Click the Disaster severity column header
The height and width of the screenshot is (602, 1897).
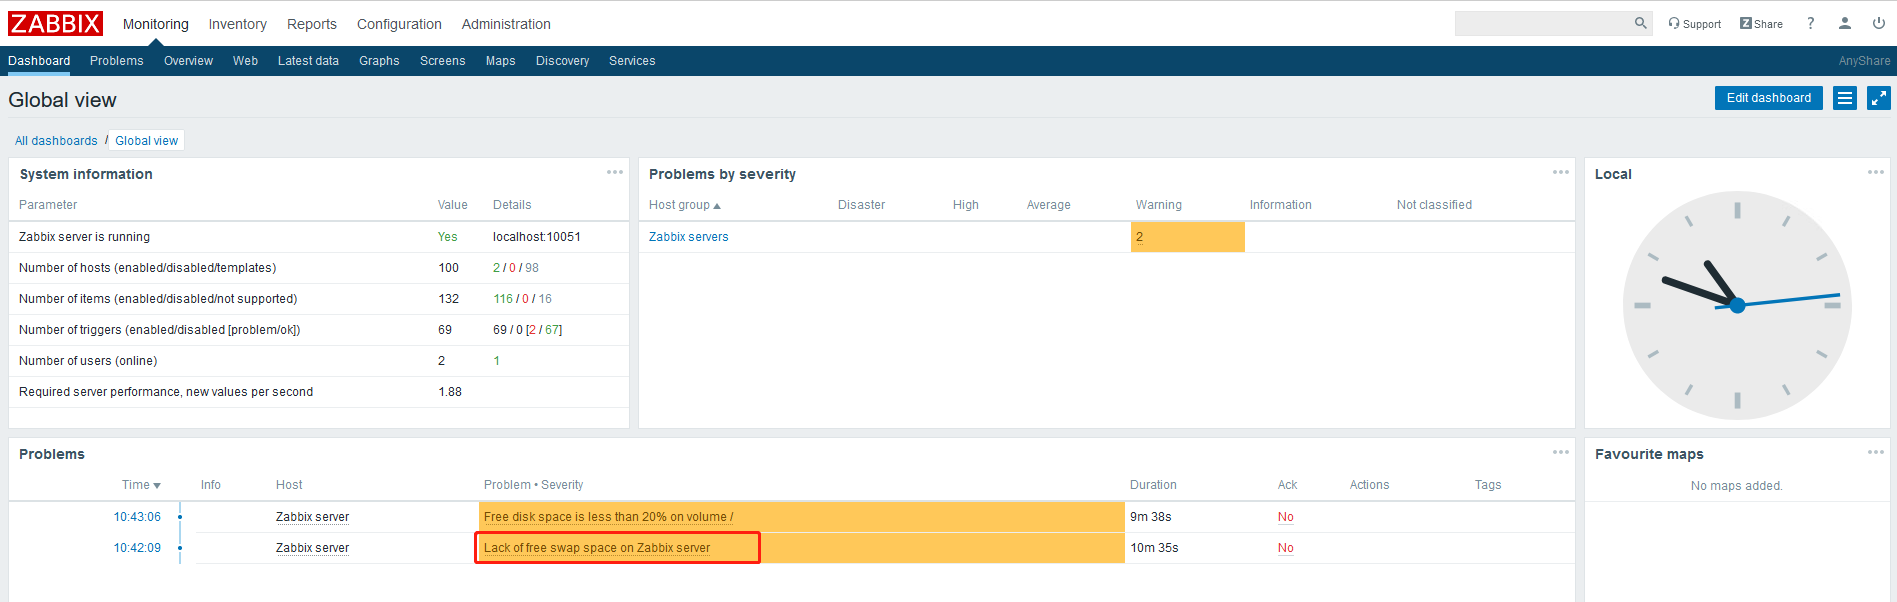pyautogui.click(x=861, y=205)
